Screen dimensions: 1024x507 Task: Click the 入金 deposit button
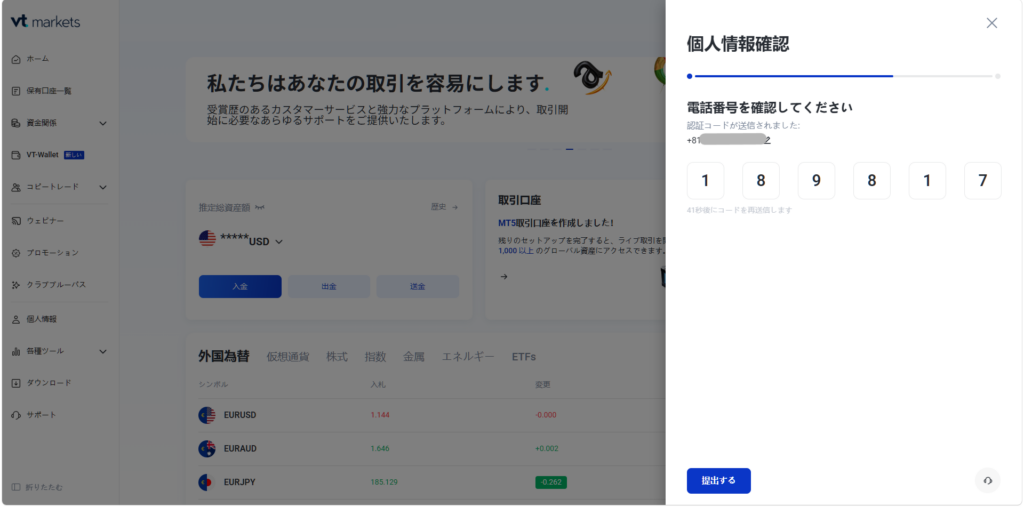click(x=240, y=286)
